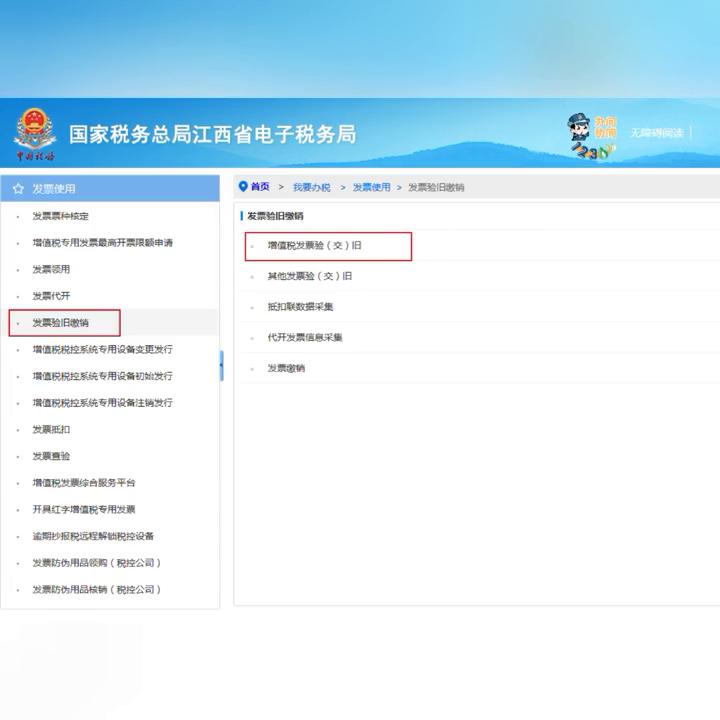Select 发票代开 in the sidebar

click(x=51, y=296)
